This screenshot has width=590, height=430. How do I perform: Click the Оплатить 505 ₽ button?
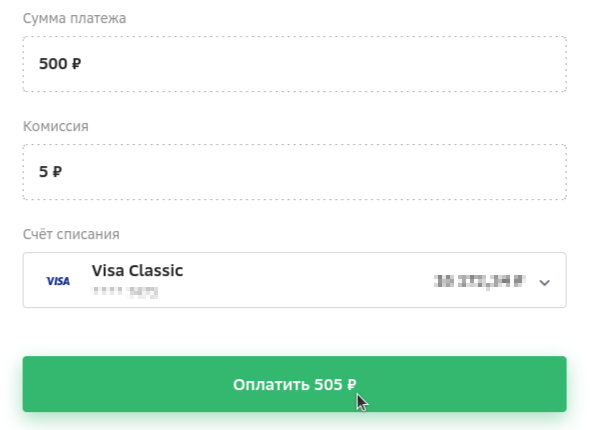(295, 384)
